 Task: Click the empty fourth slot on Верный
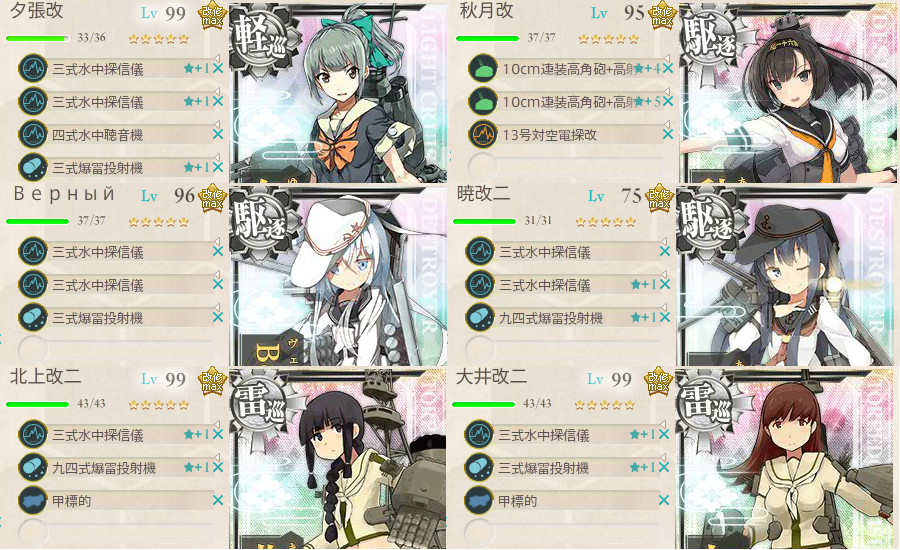coord(119,349)
